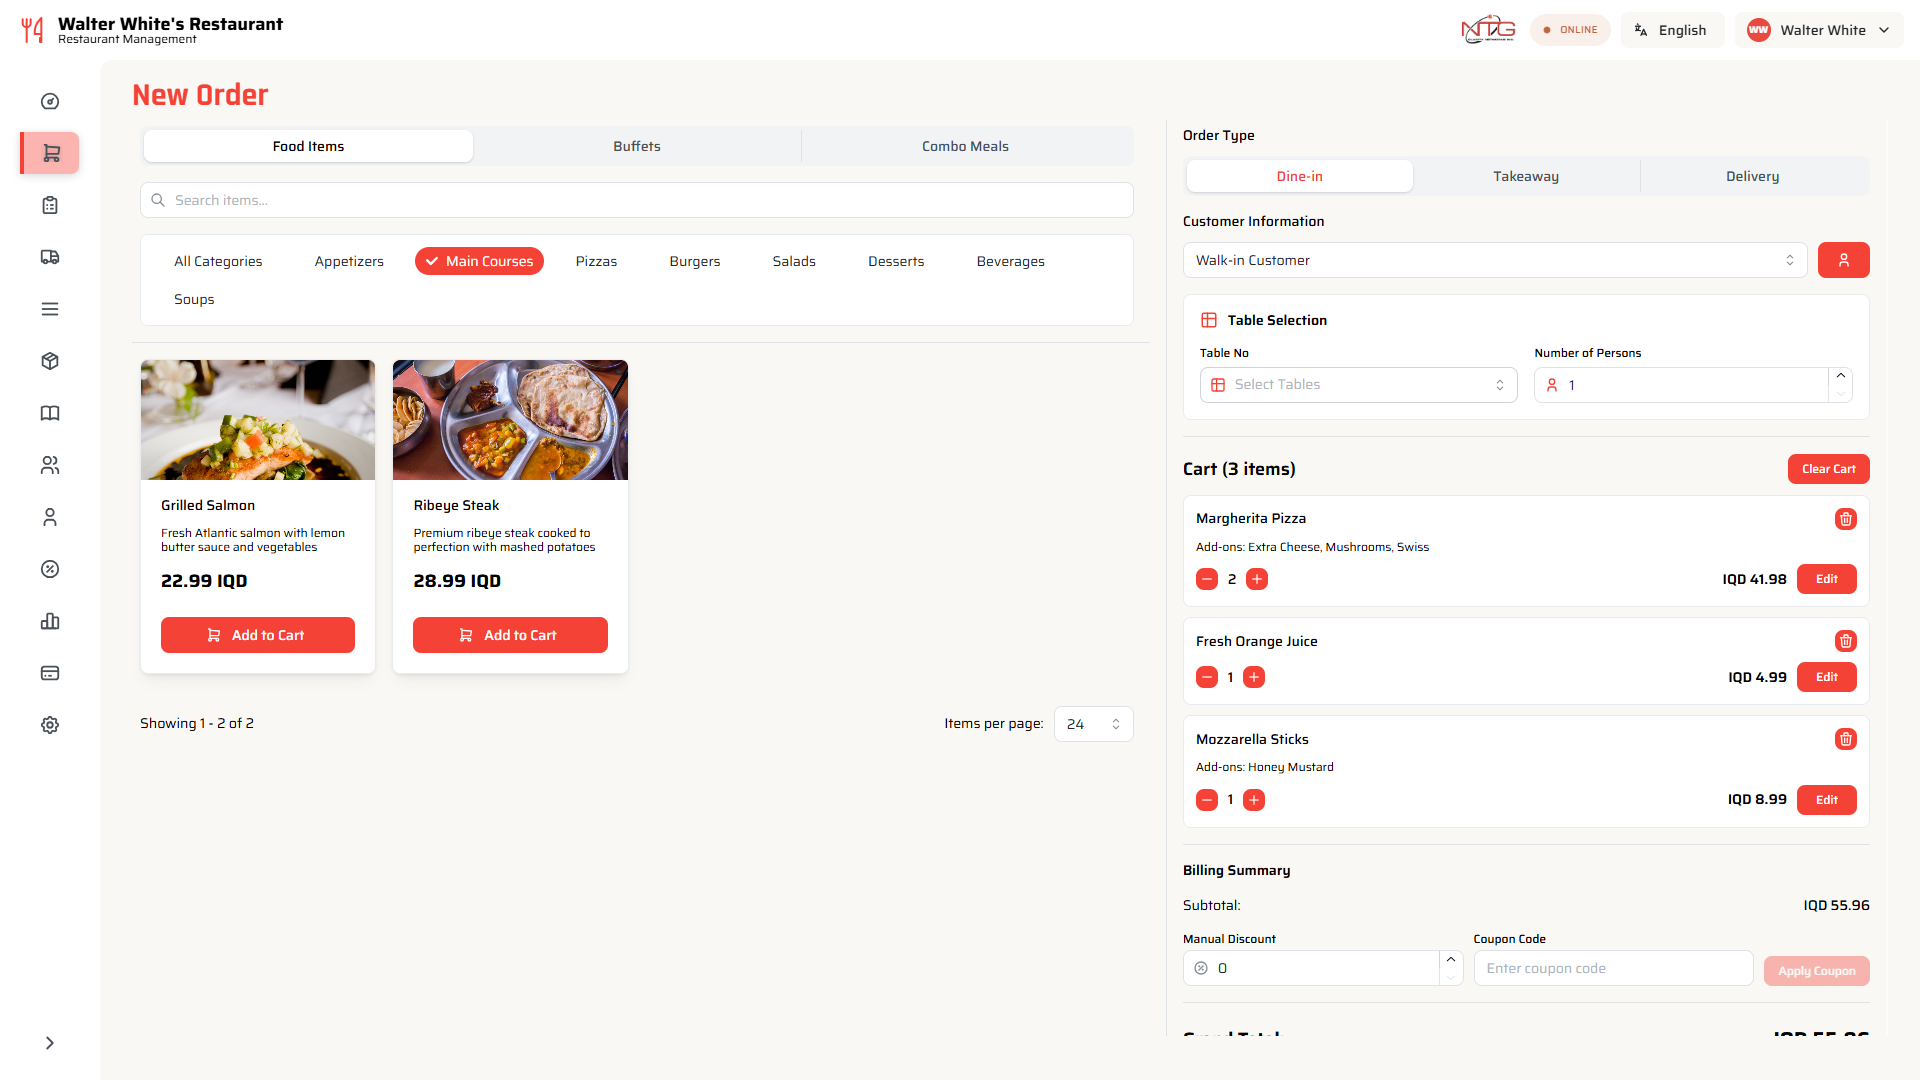This screenshot has height=1080, width=1920.
Task: Increment the Number of Persons stepper
Action: pos(1841,376)
